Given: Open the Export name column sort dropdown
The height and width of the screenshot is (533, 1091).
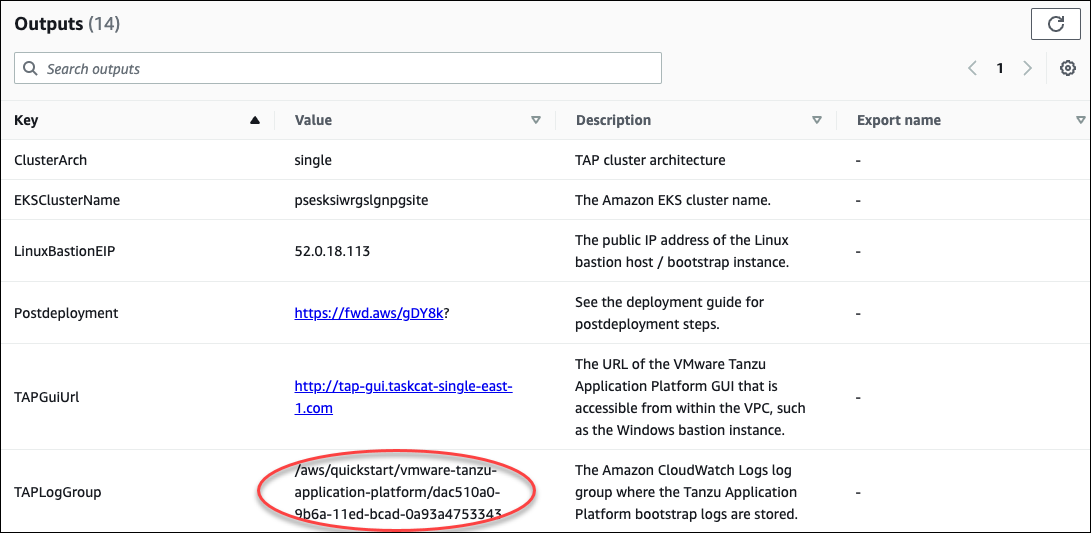Looking at the screenshot, I should pos(1080,120).
